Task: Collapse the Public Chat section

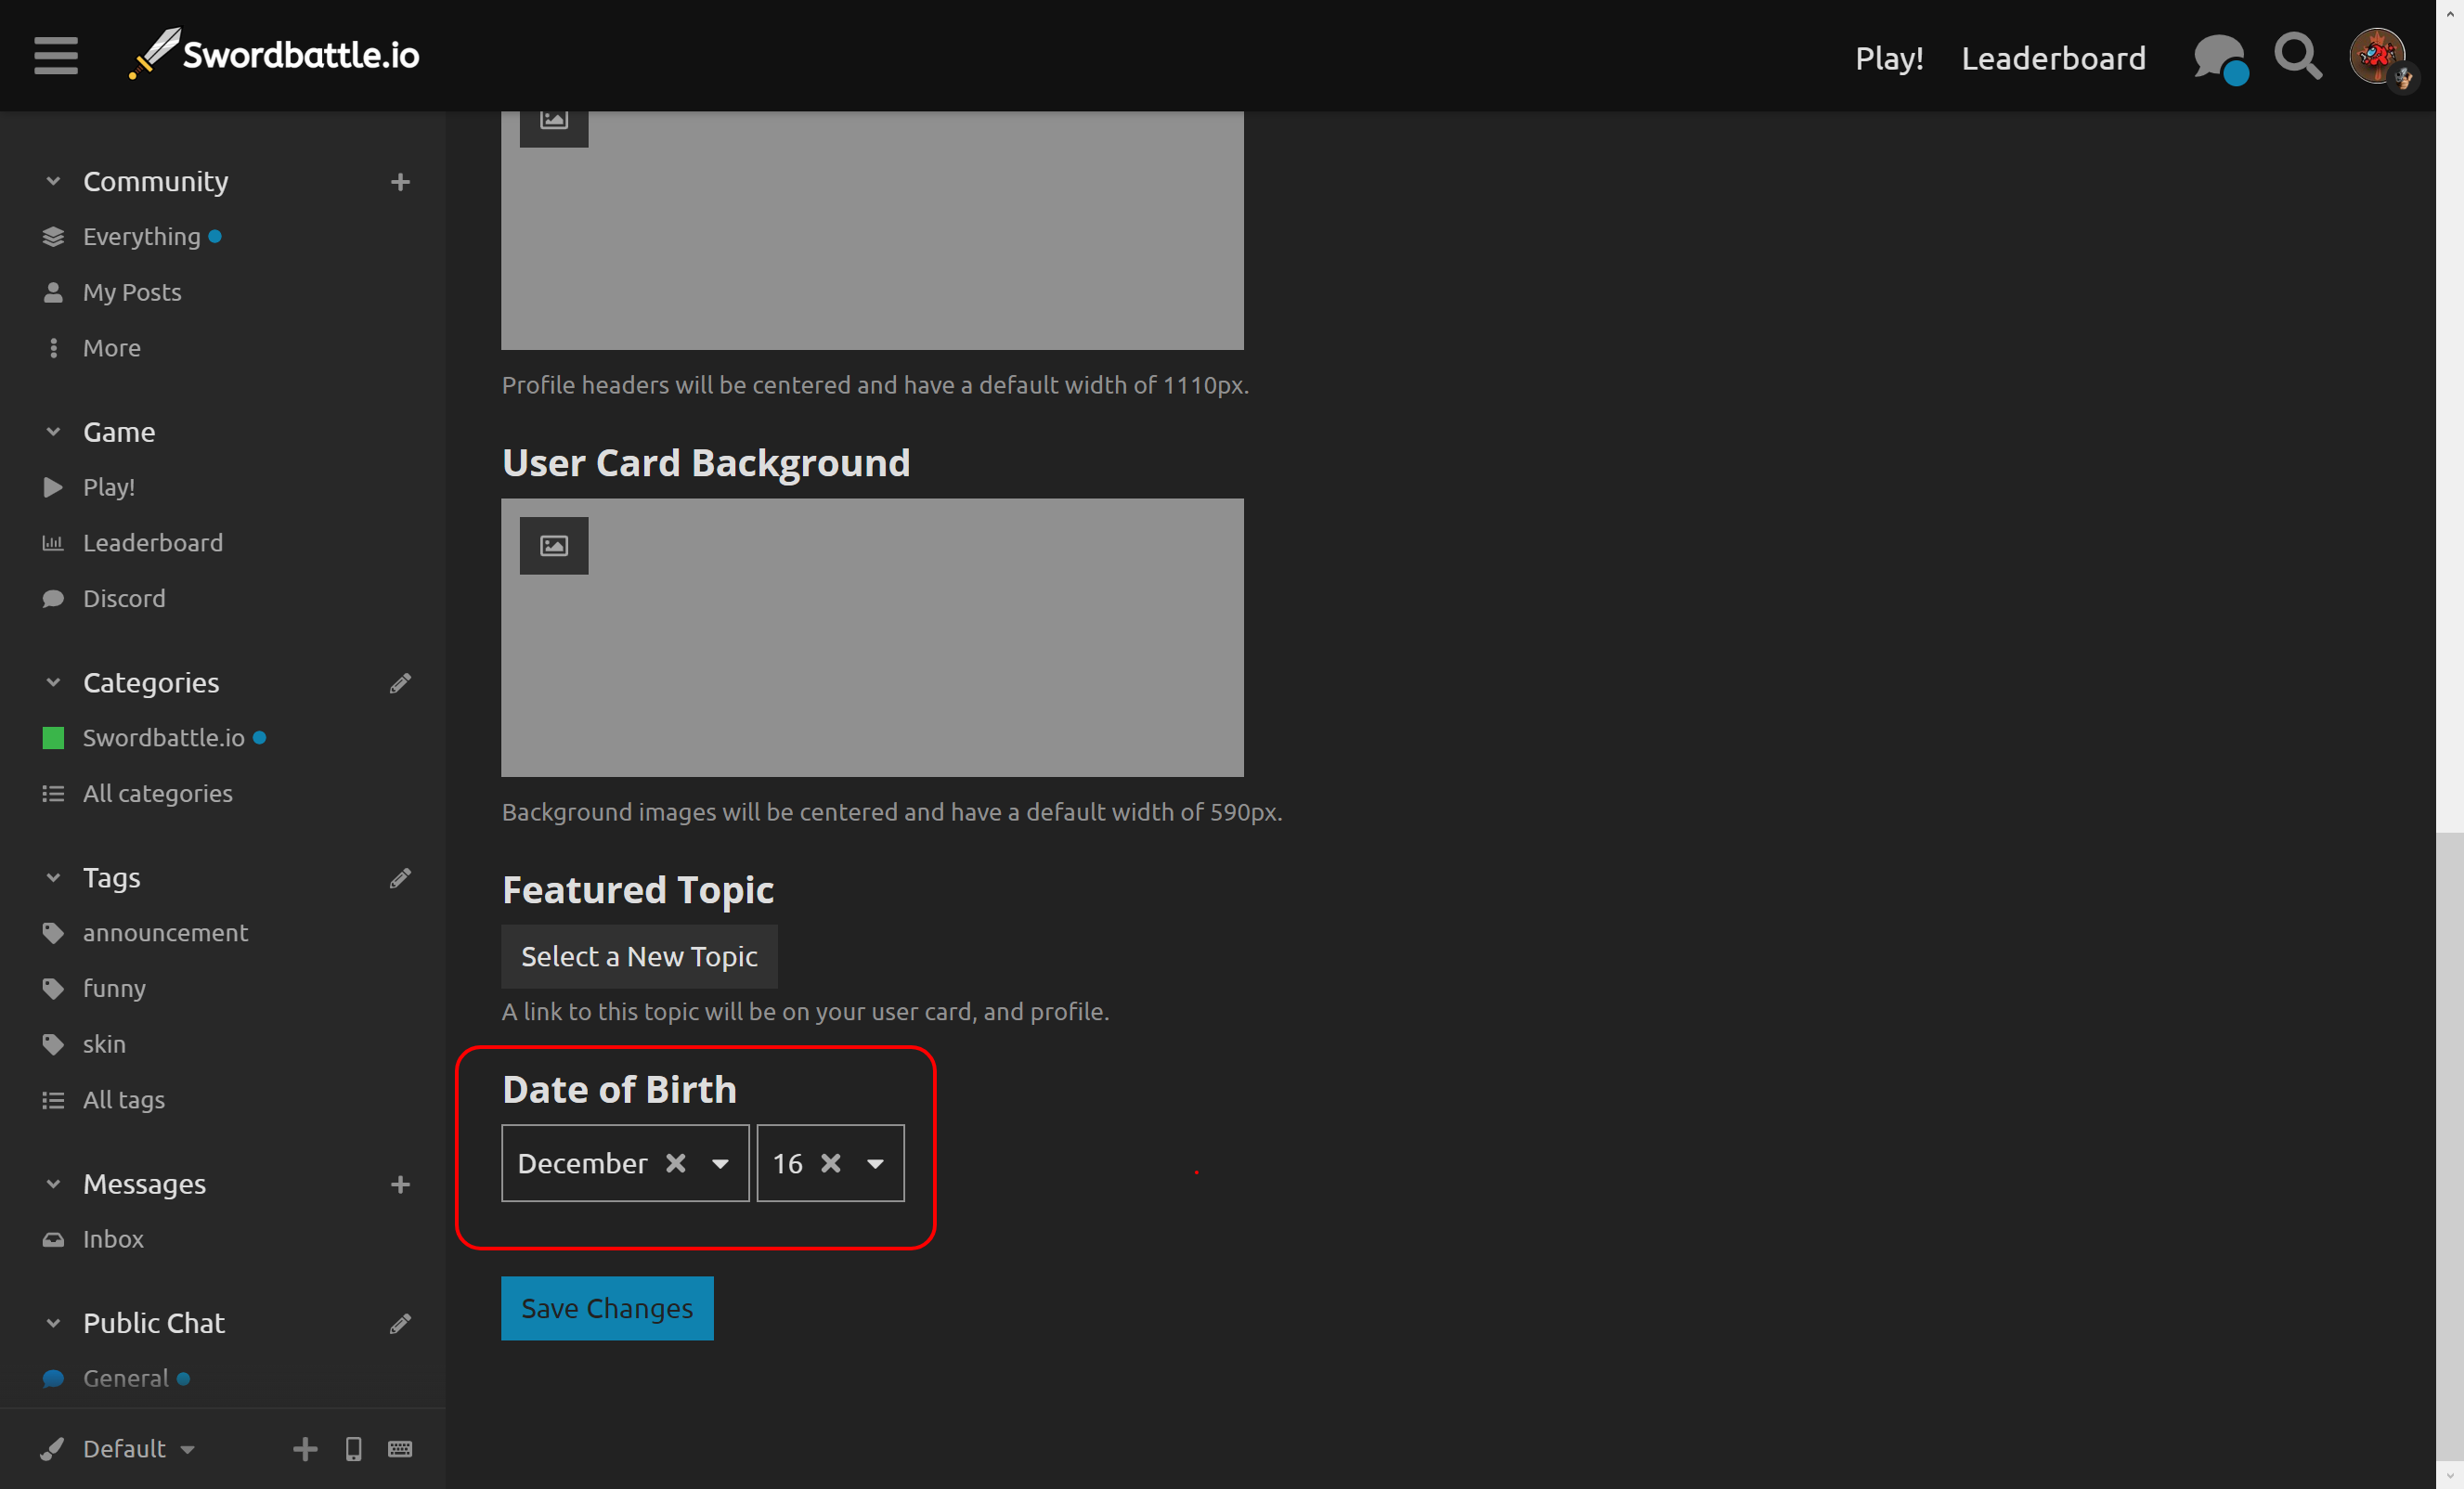Action: coord(53,1324)
